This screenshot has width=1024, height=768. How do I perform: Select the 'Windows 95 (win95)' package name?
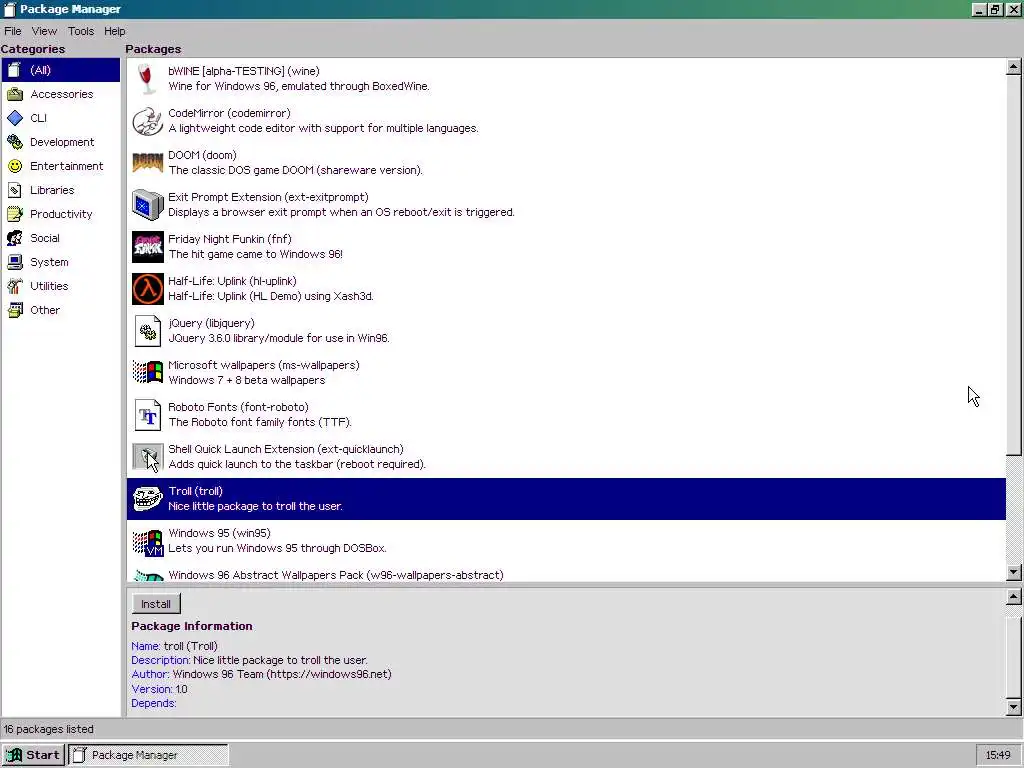(x=219, y=534)
